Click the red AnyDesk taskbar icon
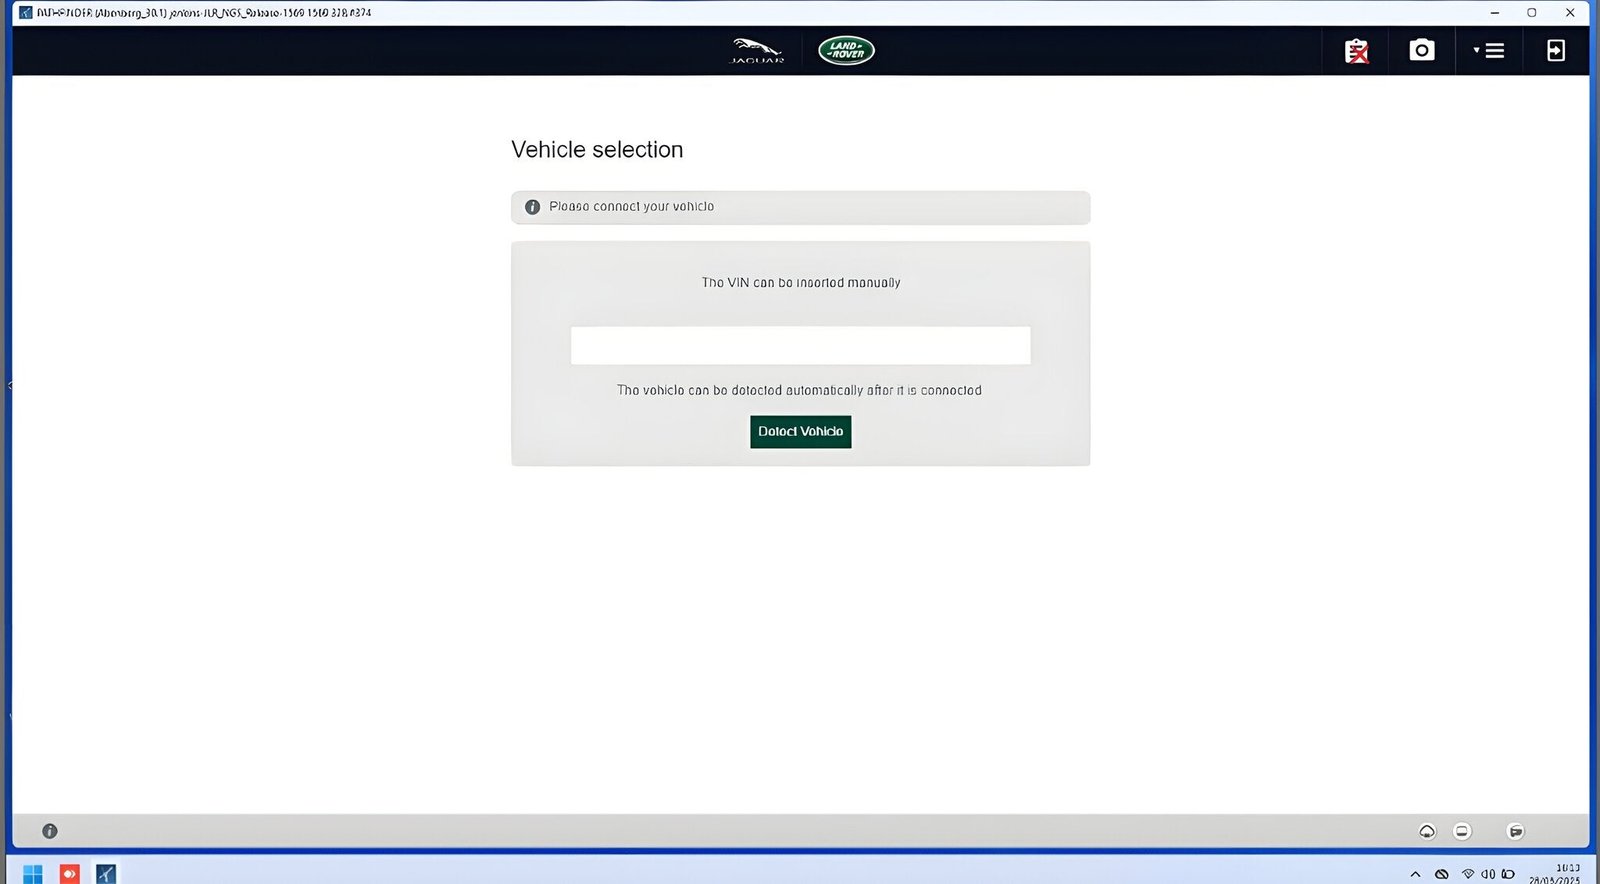The image size is (1600, 884). (69, 873)
